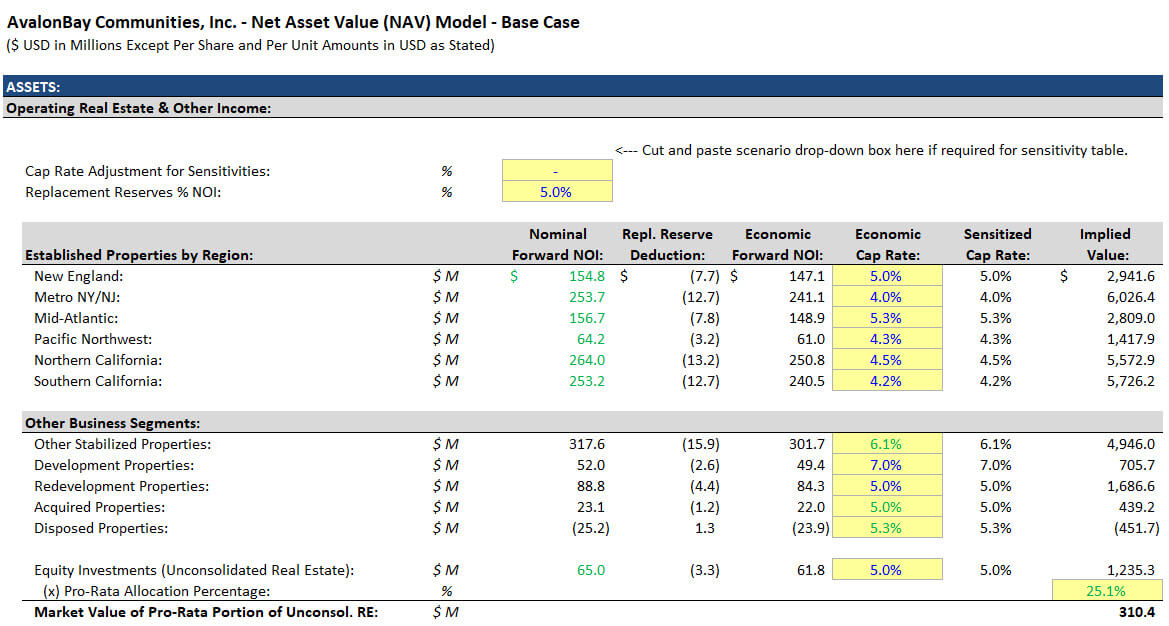This screenshot has width=1169, height=626.
Task: Click Northern California economic NOI 250.8
Action: pos(807,359)
